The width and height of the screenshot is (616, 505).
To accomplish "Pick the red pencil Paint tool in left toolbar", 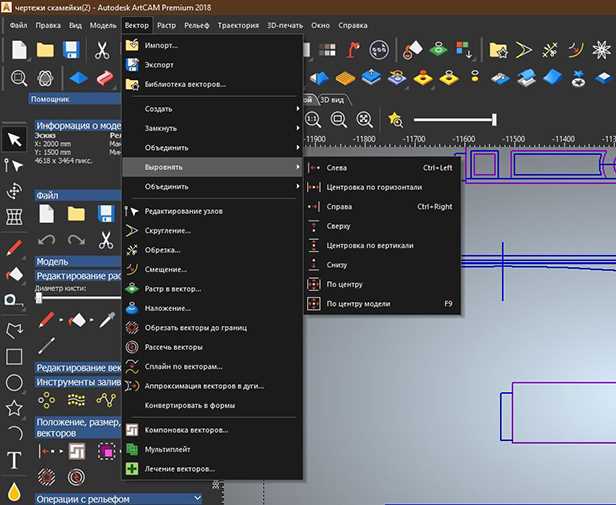I will click(x=14, y=248).
